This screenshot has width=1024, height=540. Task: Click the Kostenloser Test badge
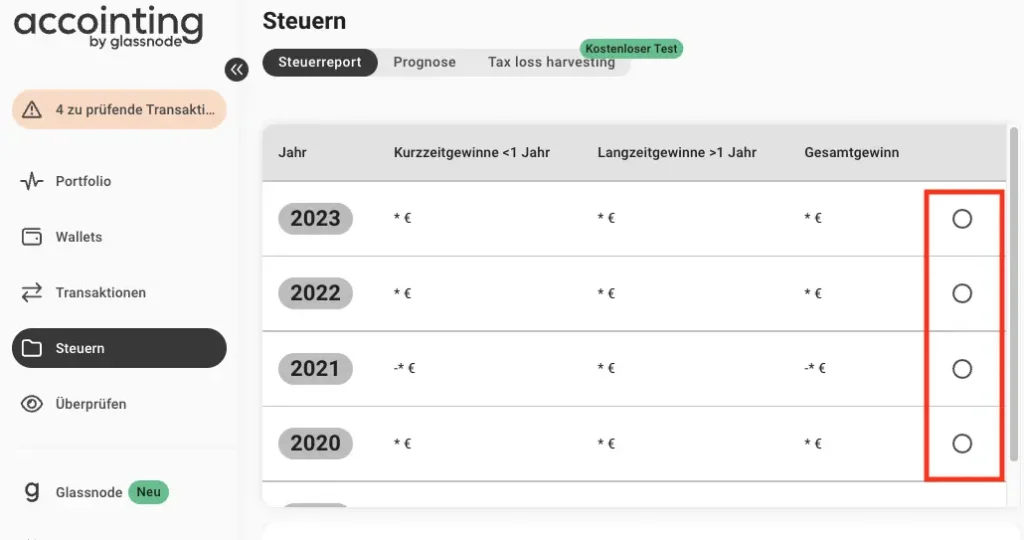[x=631, y=48]
